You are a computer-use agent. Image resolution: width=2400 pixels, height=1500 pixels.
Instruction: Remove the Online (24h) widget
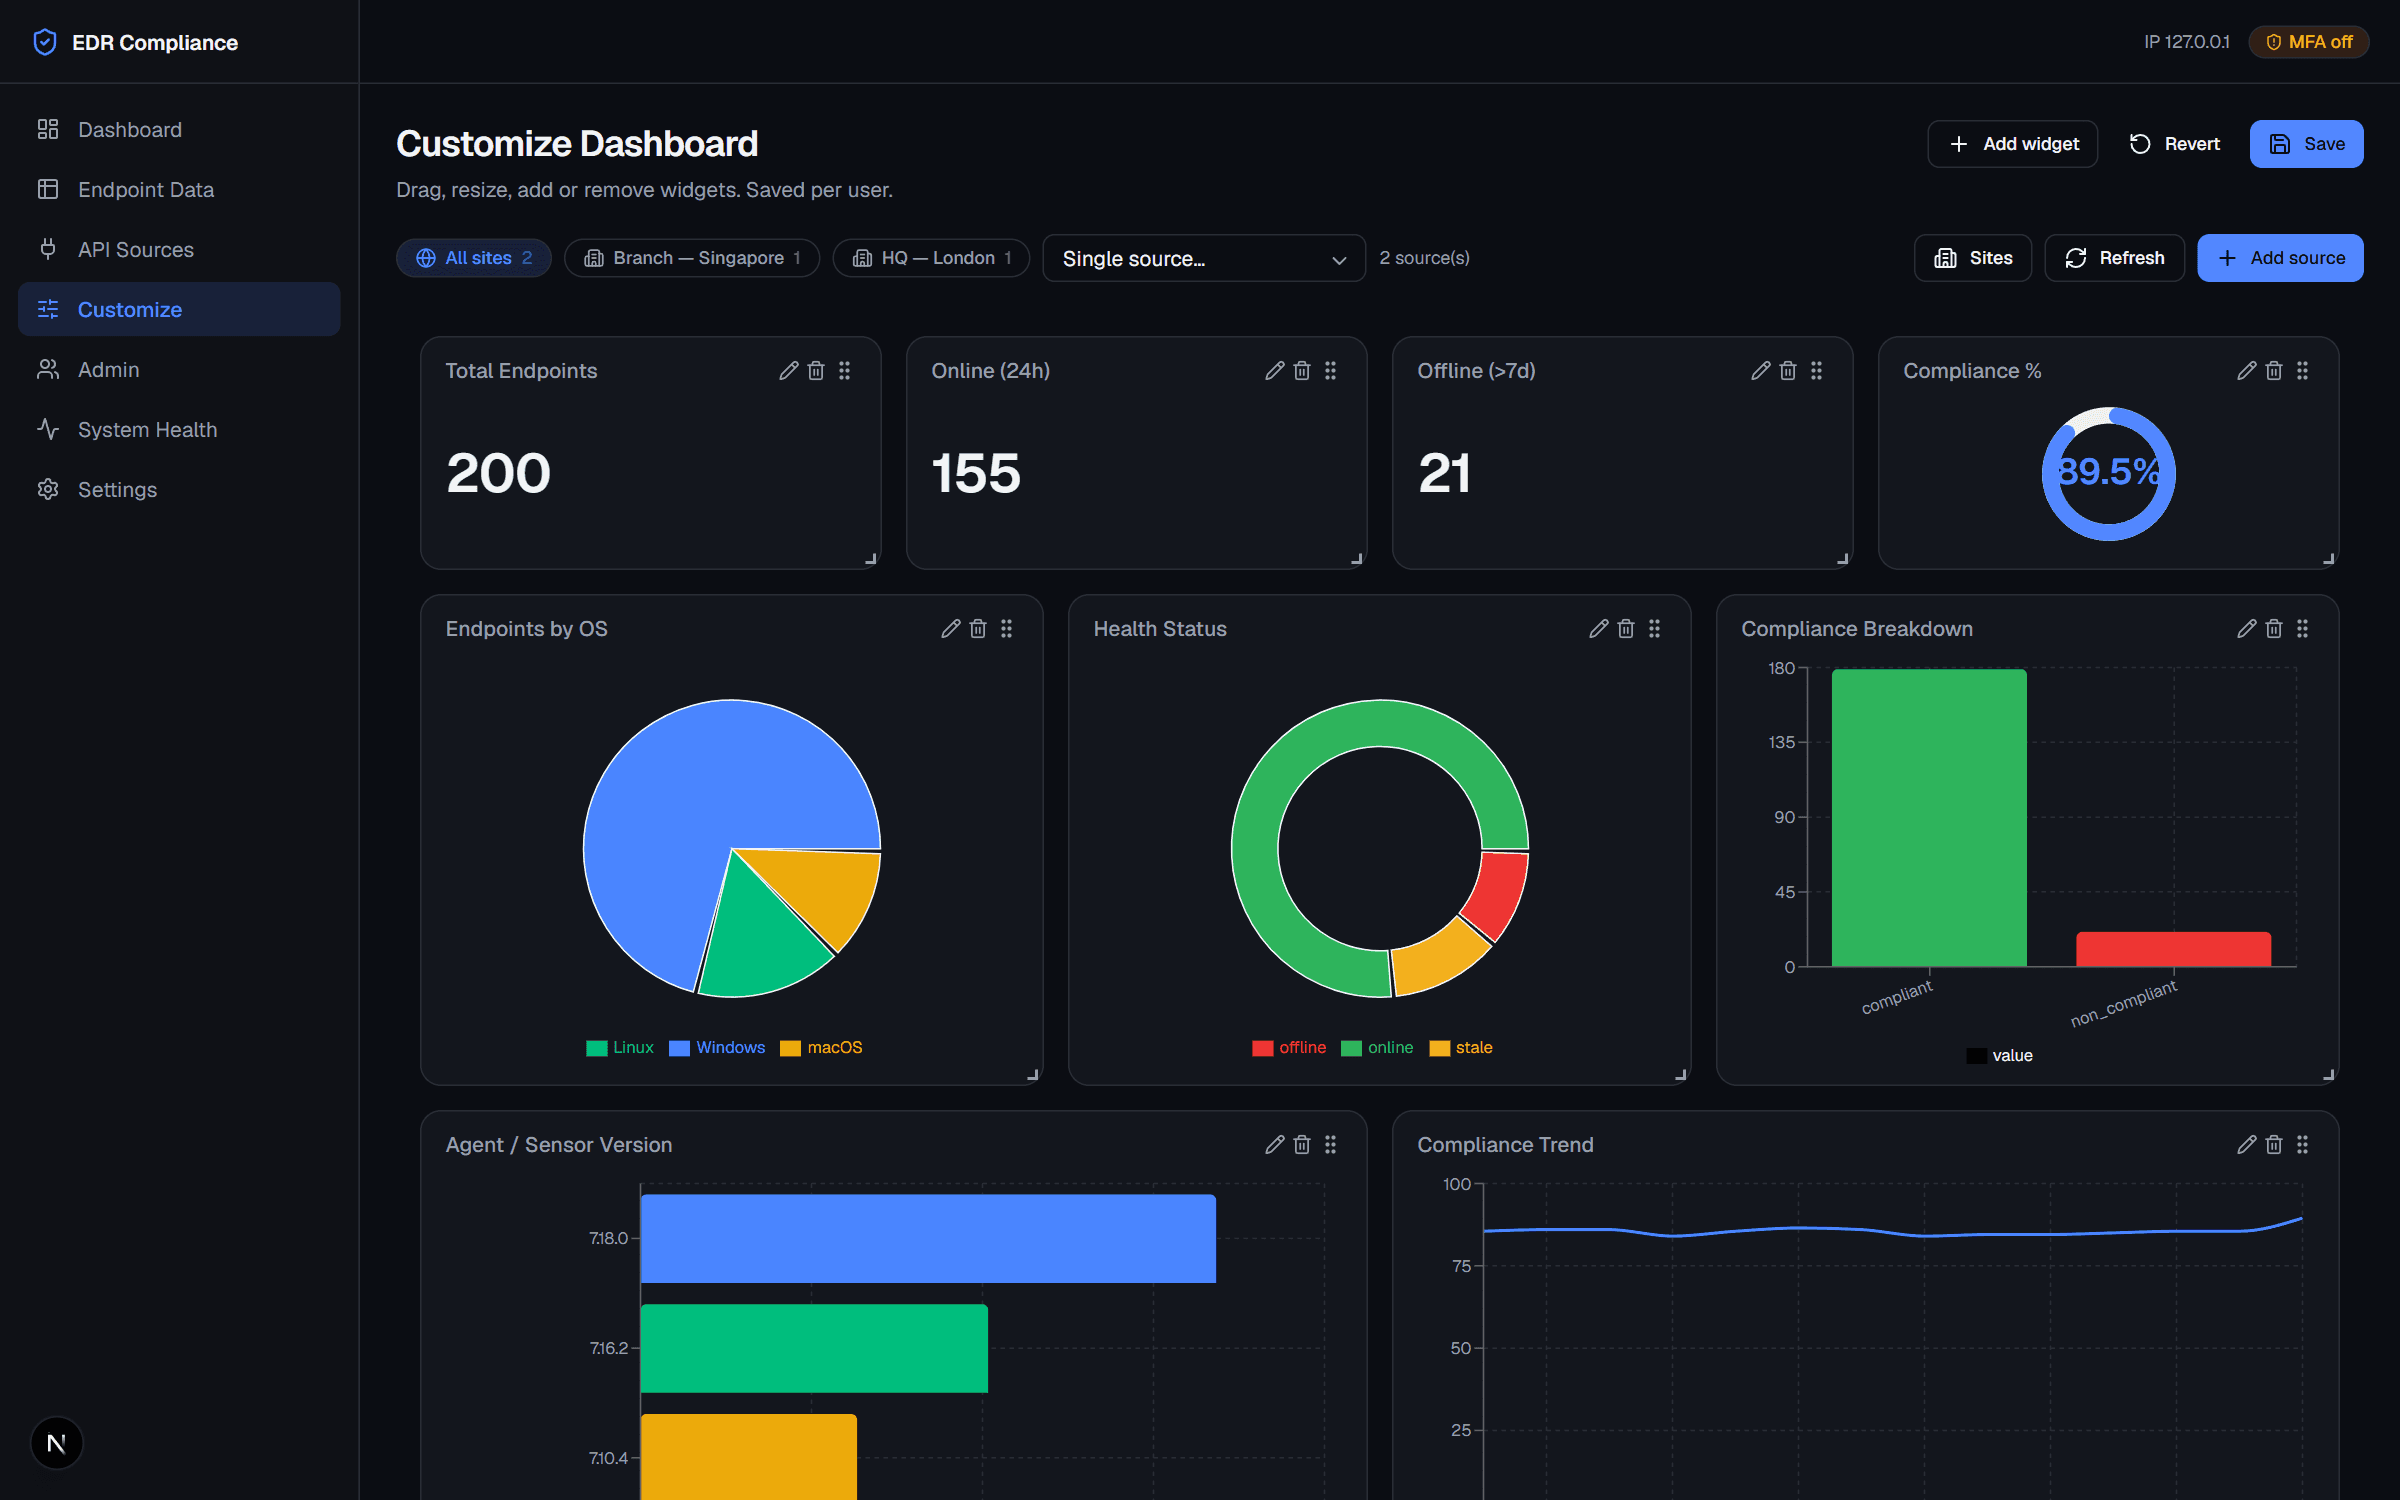click(x=1302, y=371)
